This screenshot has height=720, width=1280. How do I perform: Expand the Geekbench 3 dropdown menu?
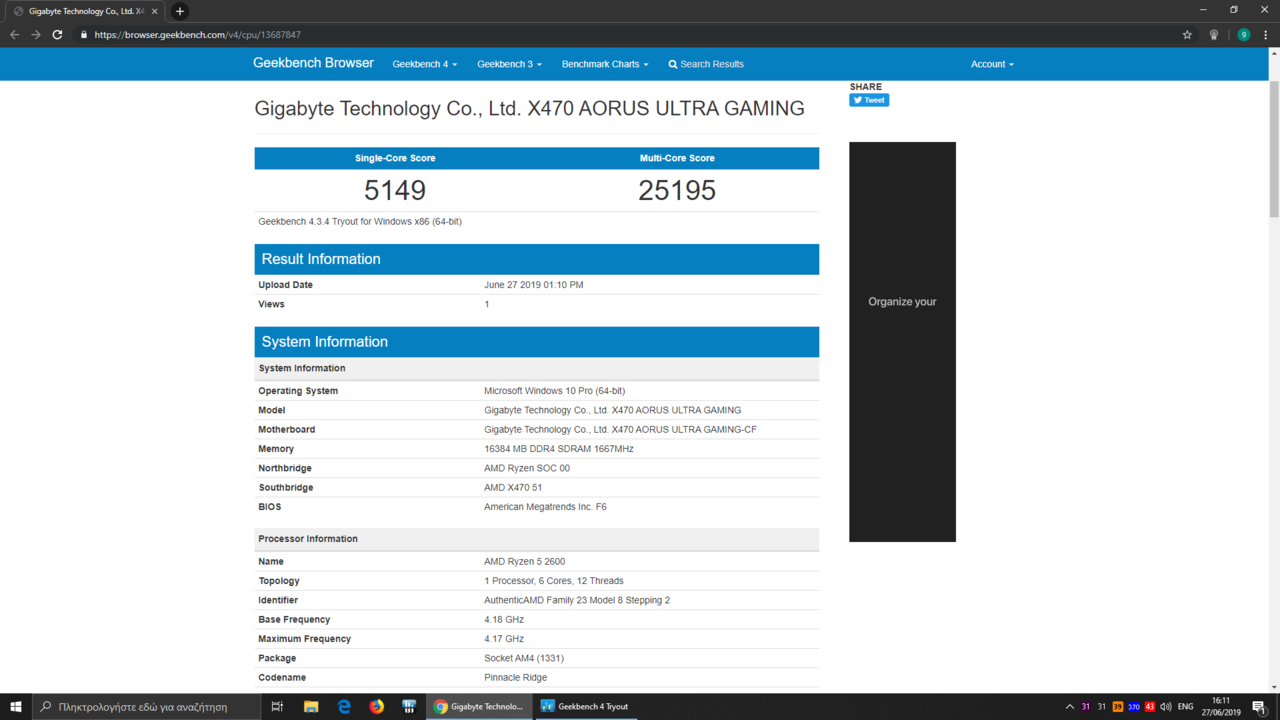(509, 64)
